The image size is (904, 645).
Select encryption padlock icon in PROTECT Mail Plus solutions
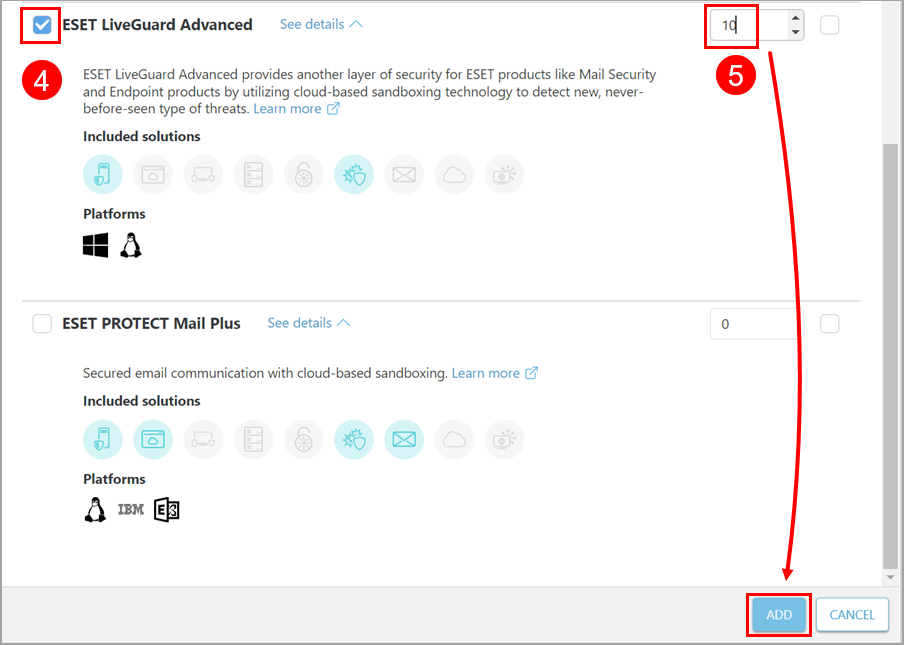coord(303,439)
